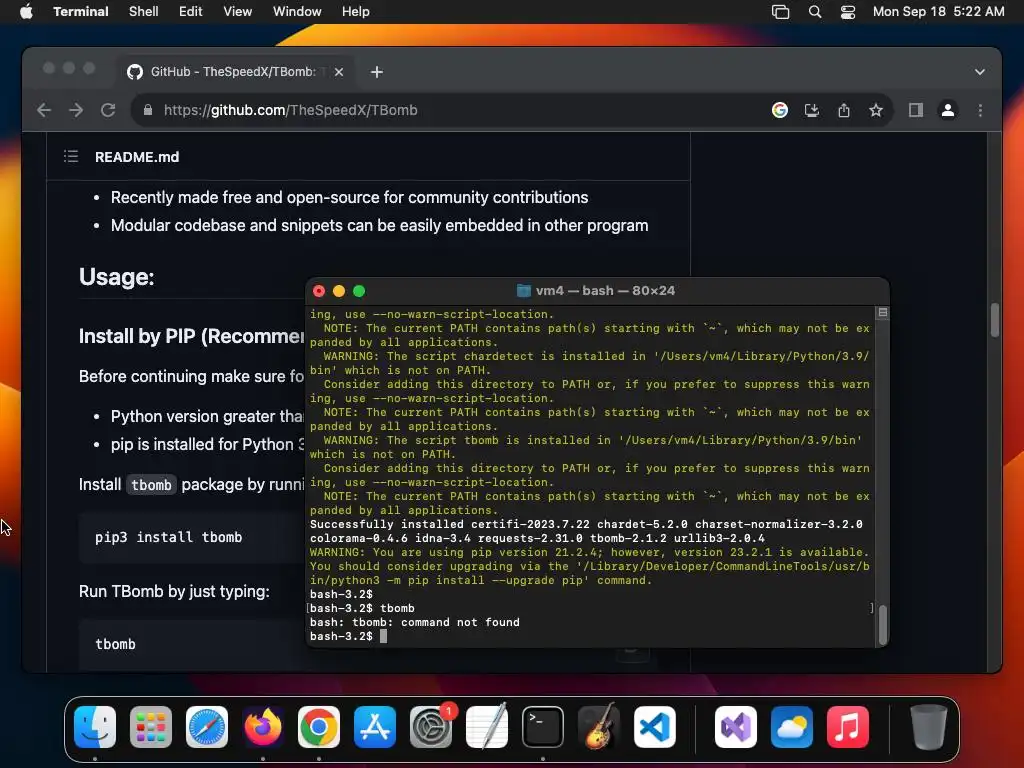Open Visual Studio Code from the Dock
This screenshot has width=1024, height=768.
click(x=654, y=727)
